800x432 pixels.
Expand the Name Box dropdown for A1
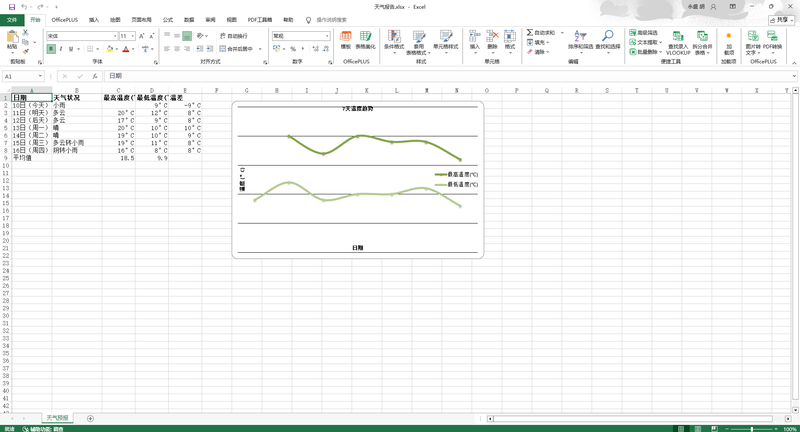[x=40, y=76]
